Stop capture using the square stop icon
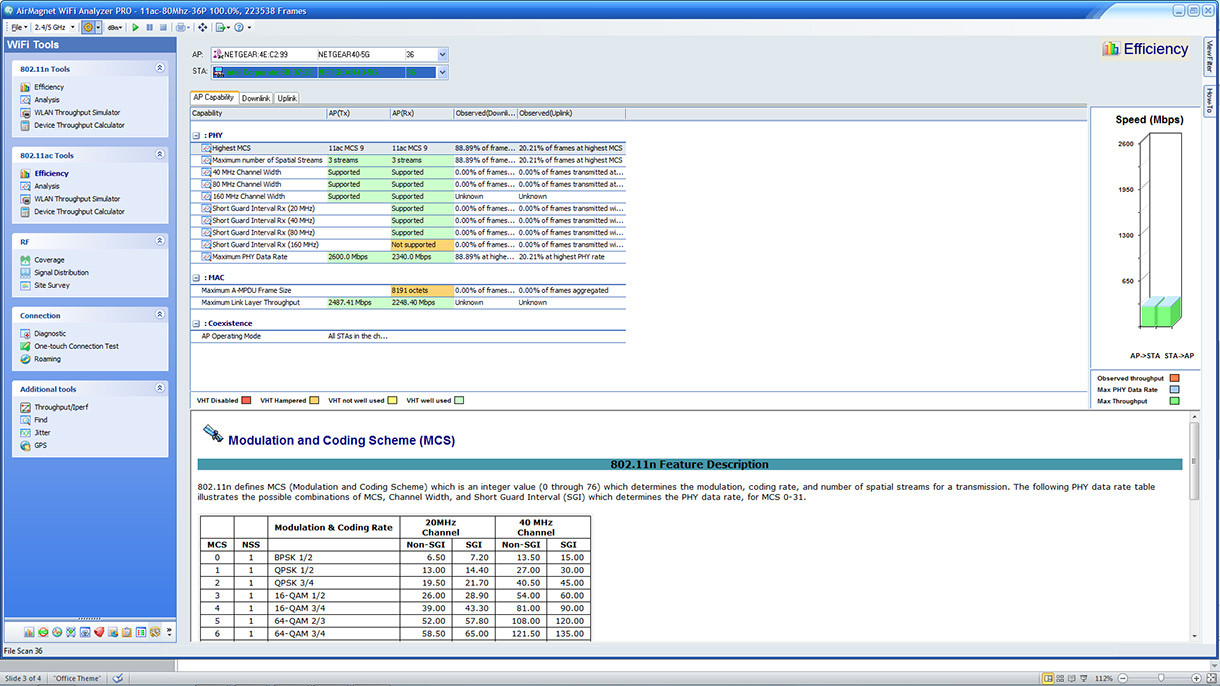Image resolution: width=1220 pixels, height=686 pixels. click(163, 28)
